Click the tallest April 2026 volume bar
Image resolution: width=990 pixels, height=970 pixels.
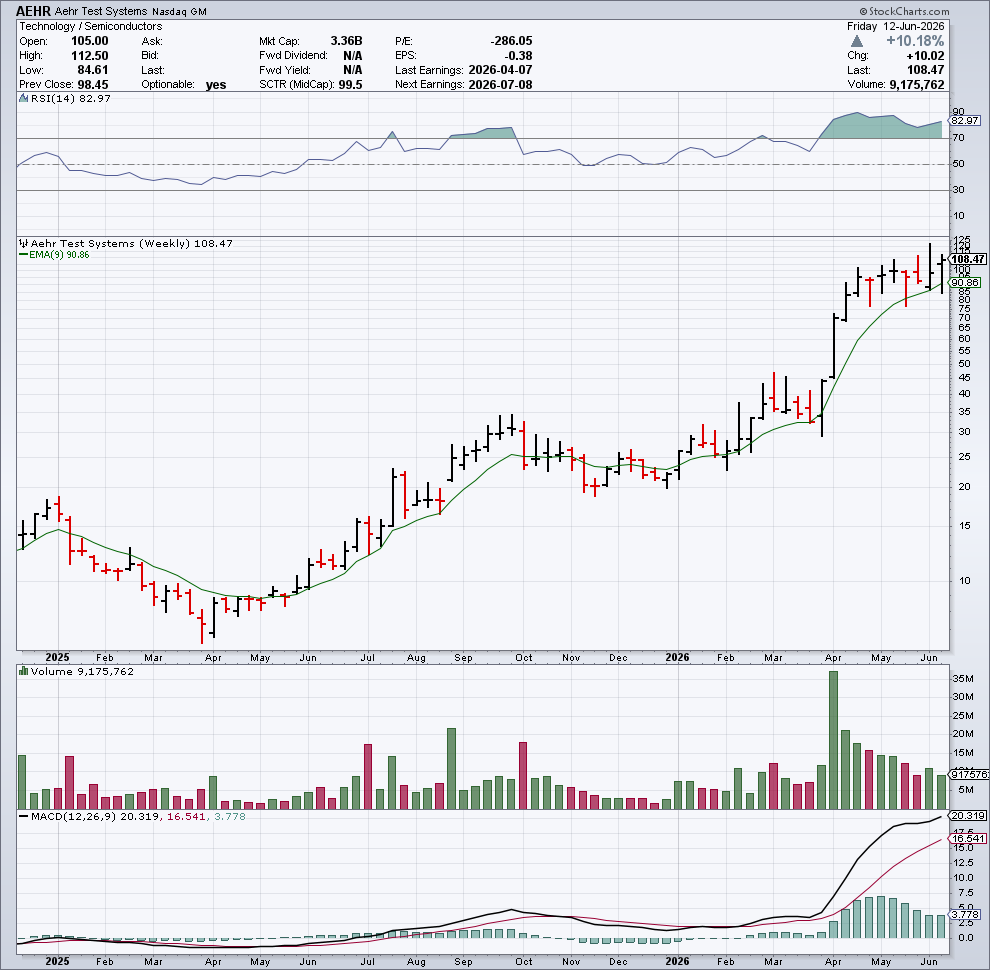[x=833, y=740]
